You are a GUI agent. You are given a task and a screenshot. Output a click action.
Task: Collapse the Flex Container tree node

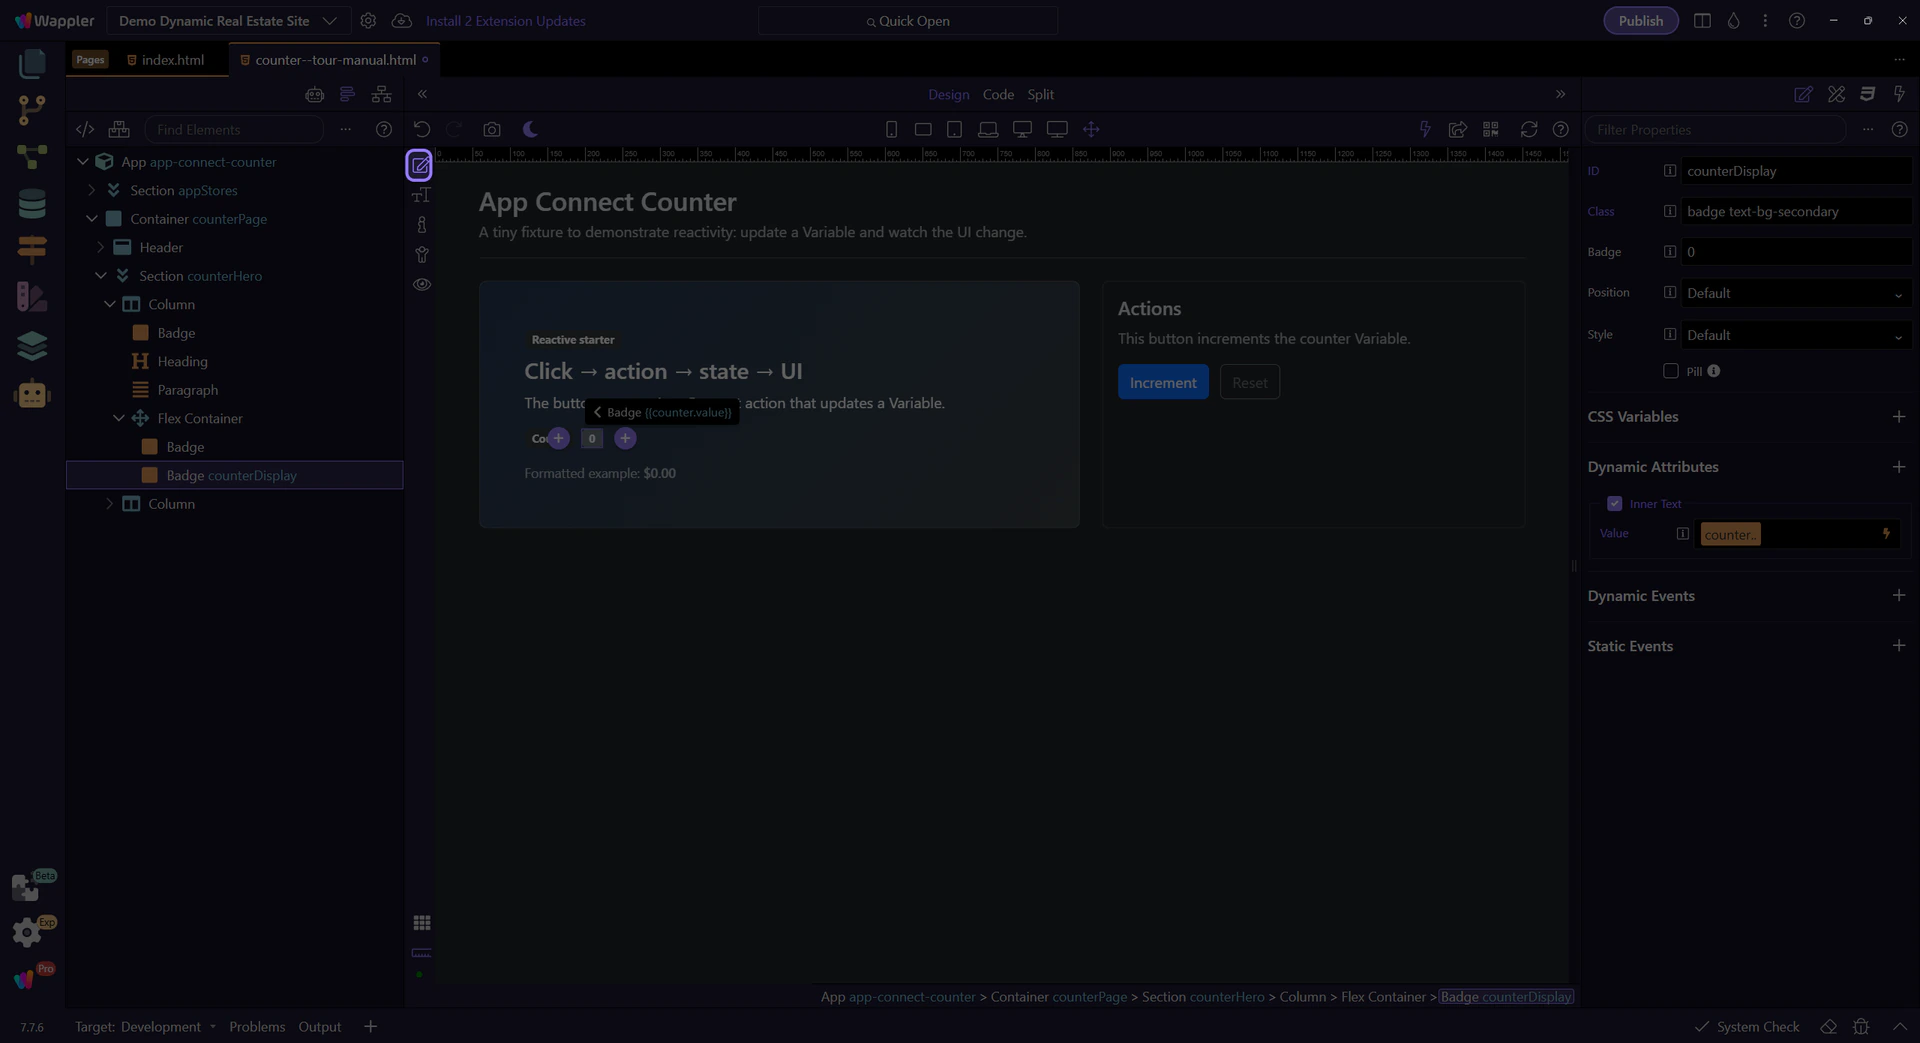(x=119, y=419)
